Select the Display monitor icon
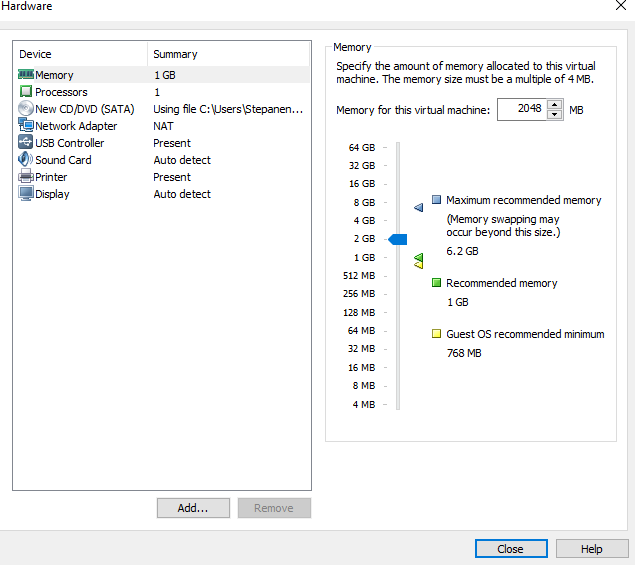 (26, 193)
